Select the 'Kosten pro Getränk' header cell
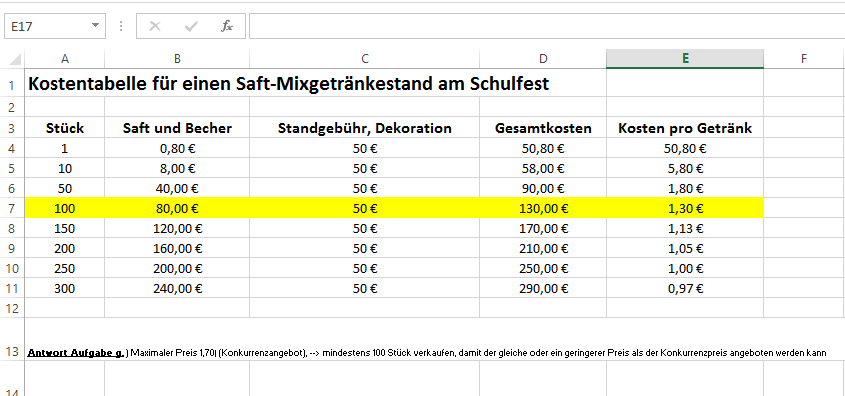This screenshot has height=396, width=845. [685, 128]
